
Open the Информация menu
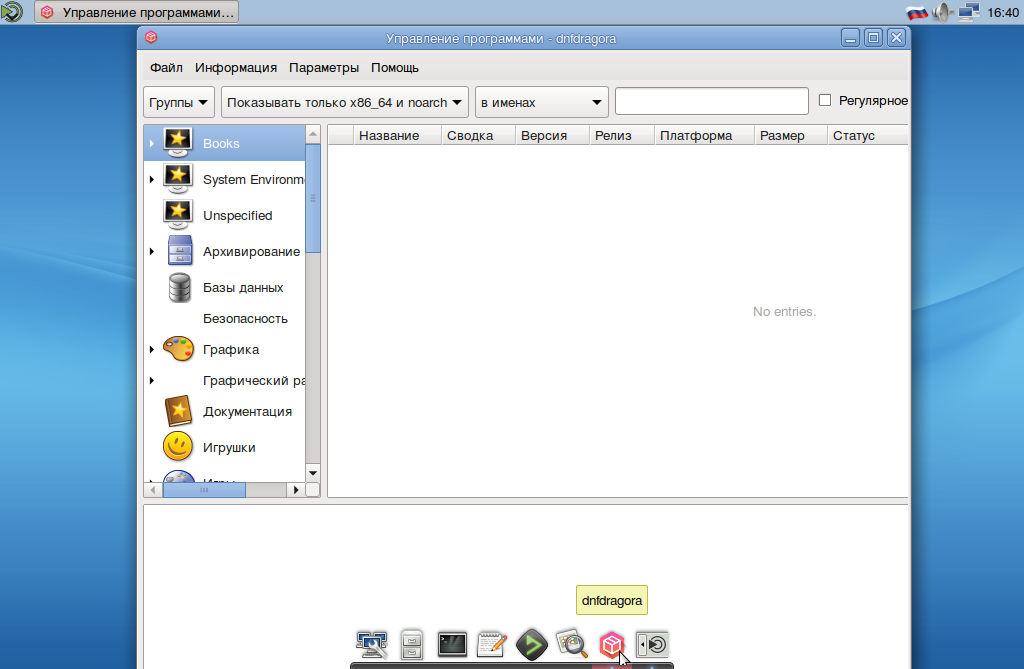coord(236,68)
